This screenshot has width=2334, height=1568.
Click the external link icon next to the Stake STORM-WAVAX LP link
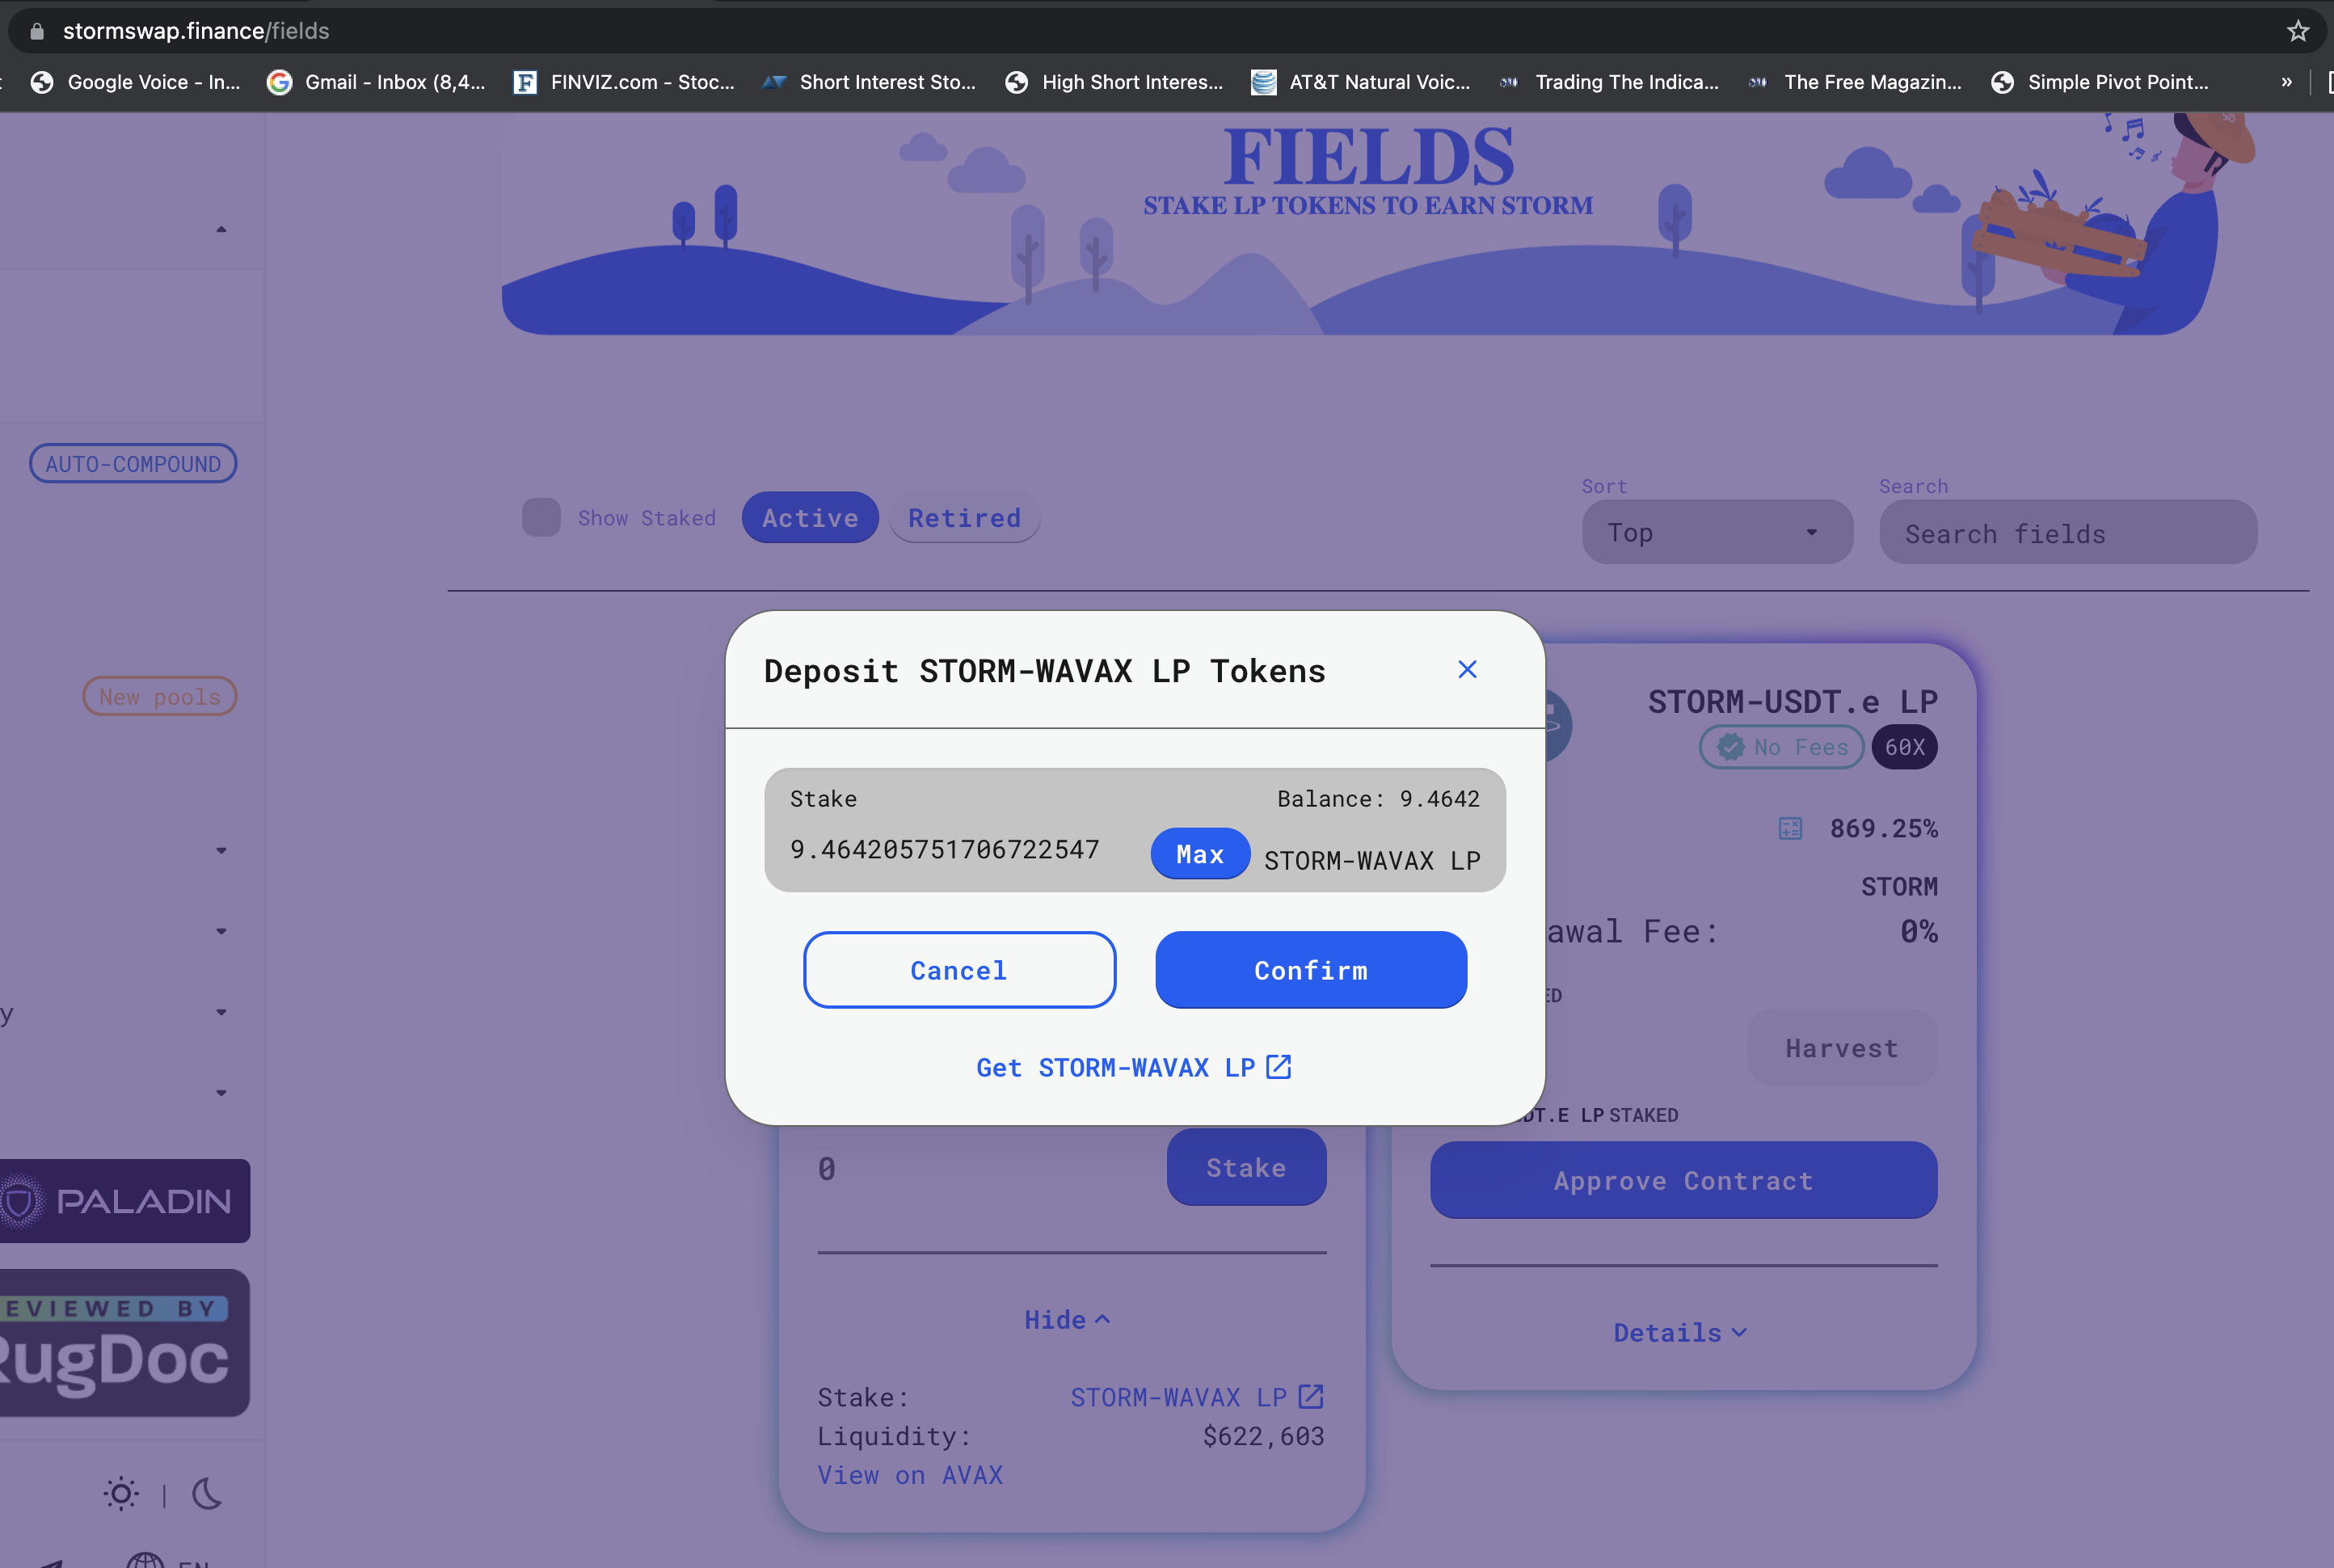click(1311, 1396)
